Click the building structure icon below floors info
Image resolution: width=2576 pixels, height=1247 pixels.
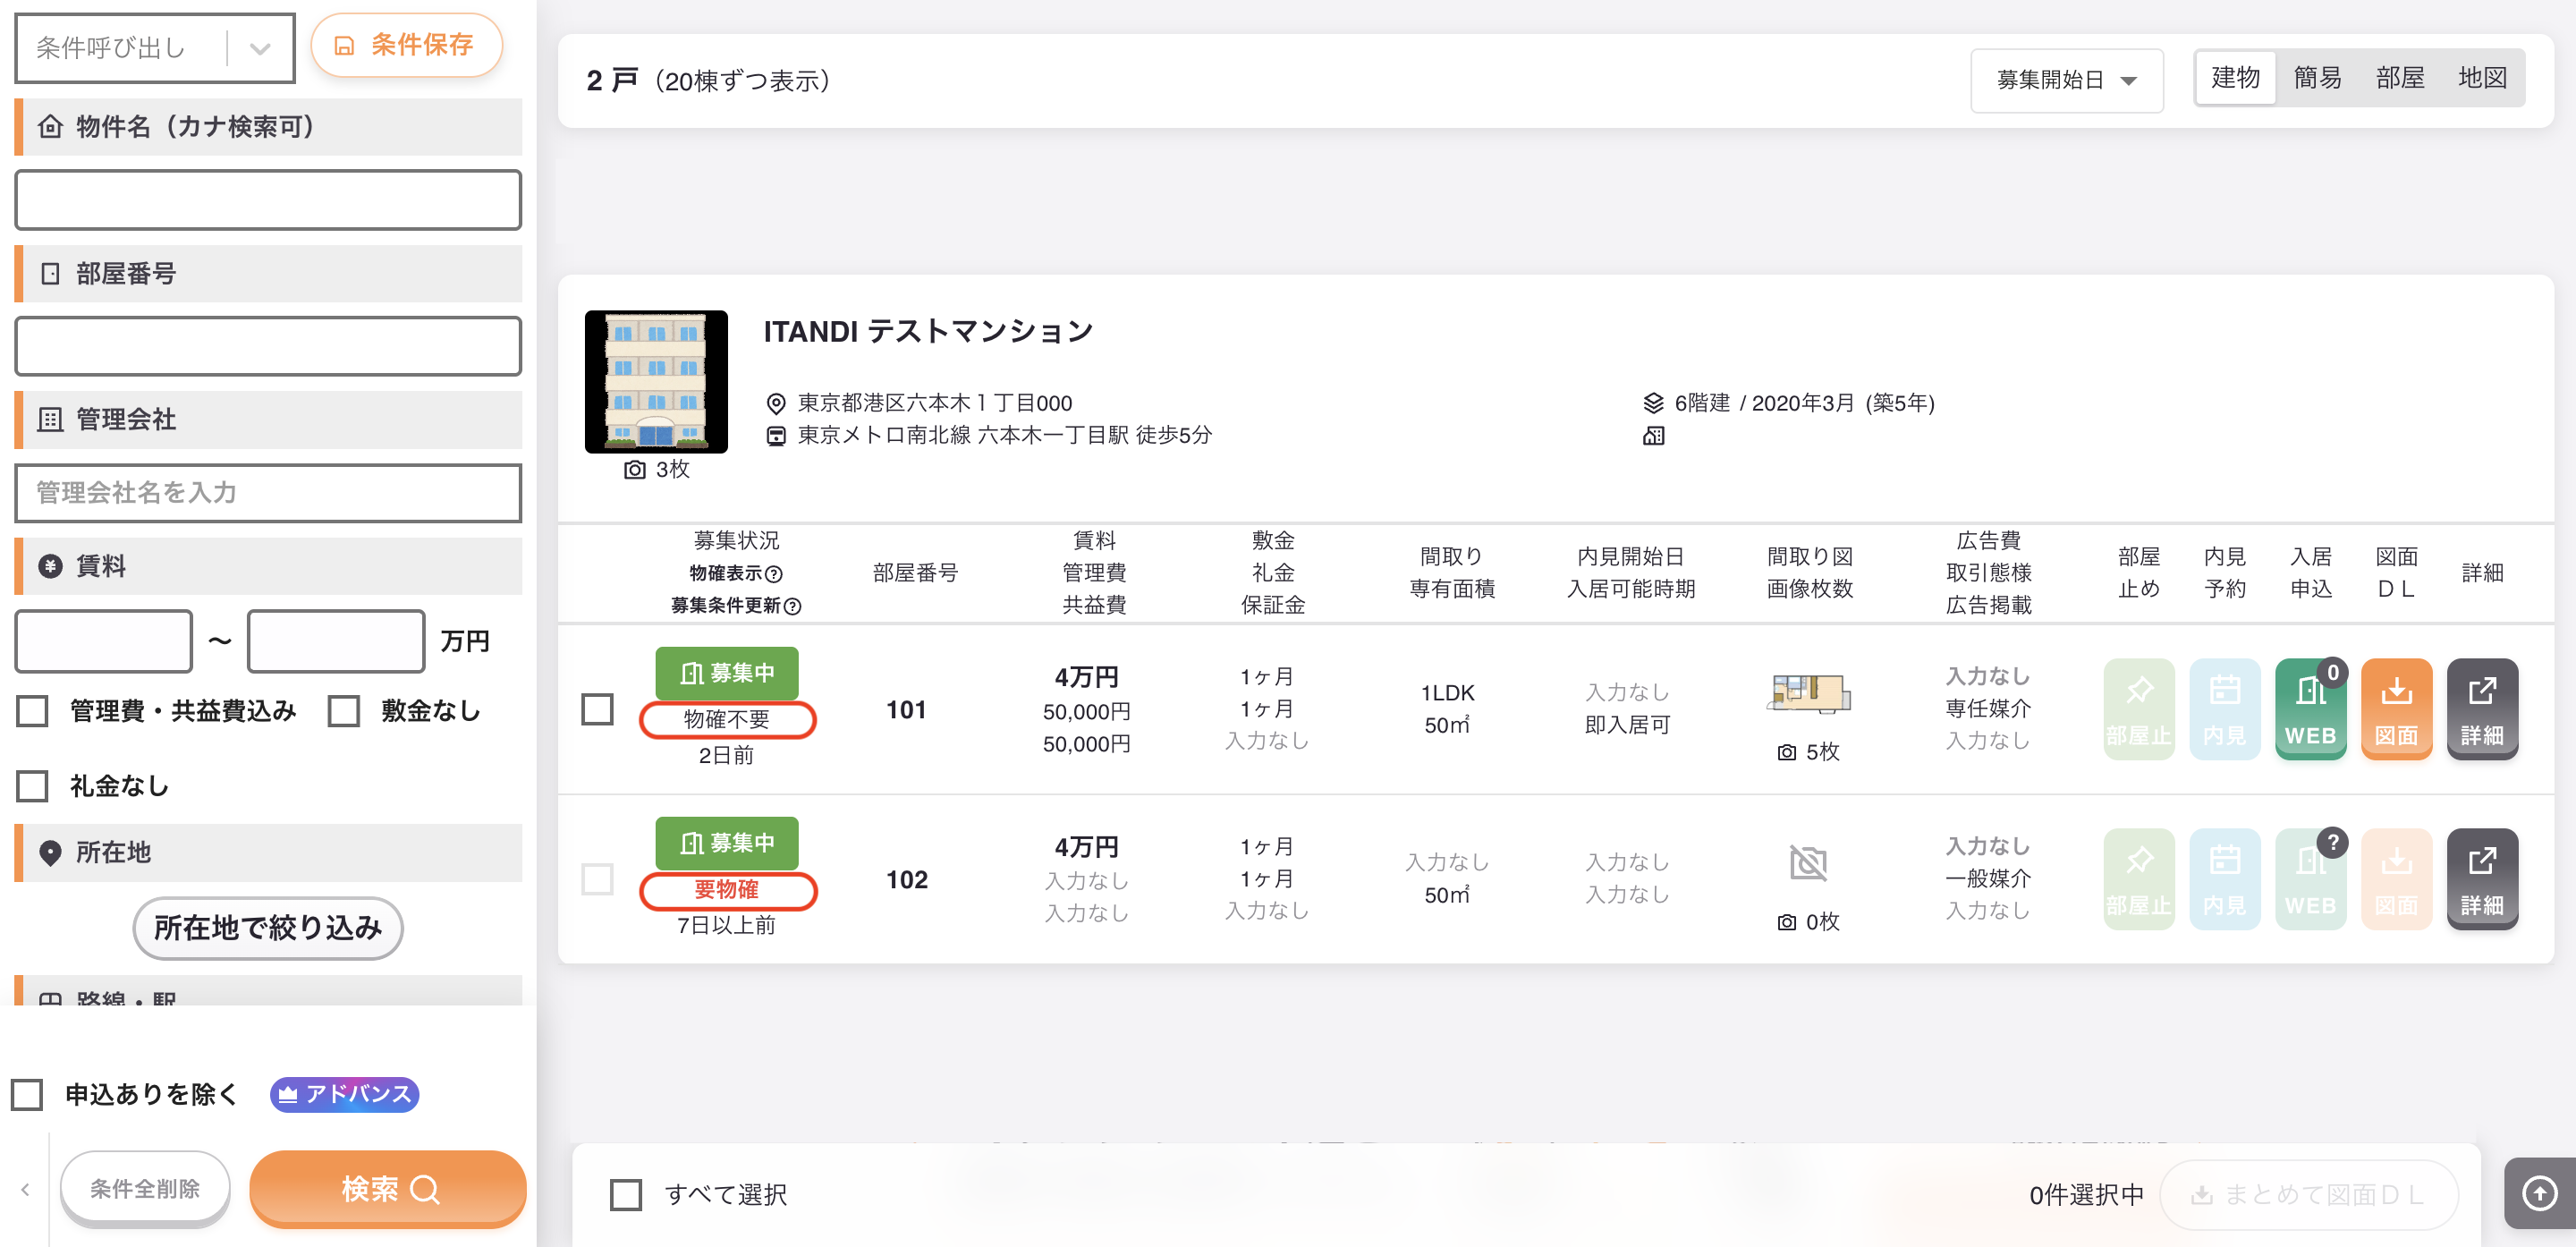[1653, 436]
